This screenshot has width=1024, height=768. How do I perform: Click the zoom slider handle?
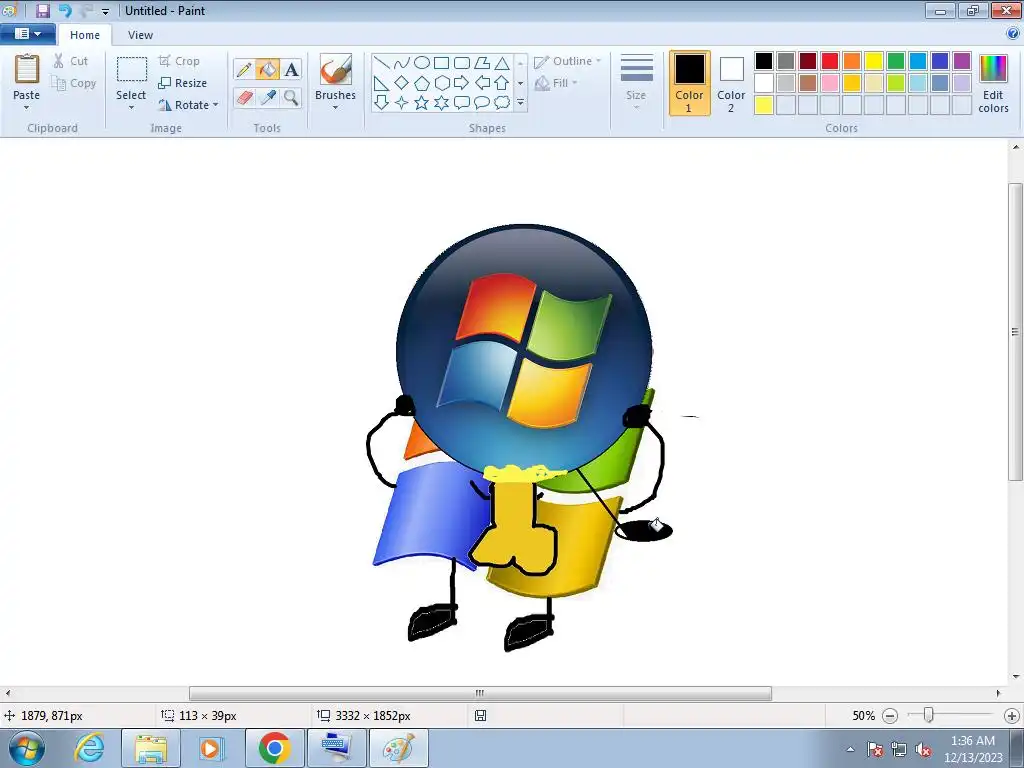(928, 715)
